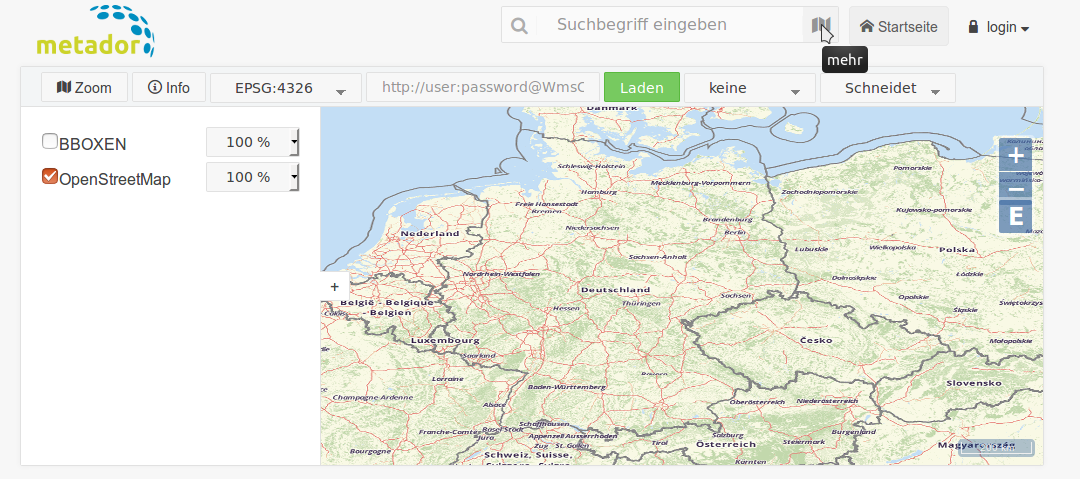Image resolution: width=1080 pixels, height=479 pixels.
Task: Click the Česko label on the map
Action: pyautogui.click(x=816, y=340)
